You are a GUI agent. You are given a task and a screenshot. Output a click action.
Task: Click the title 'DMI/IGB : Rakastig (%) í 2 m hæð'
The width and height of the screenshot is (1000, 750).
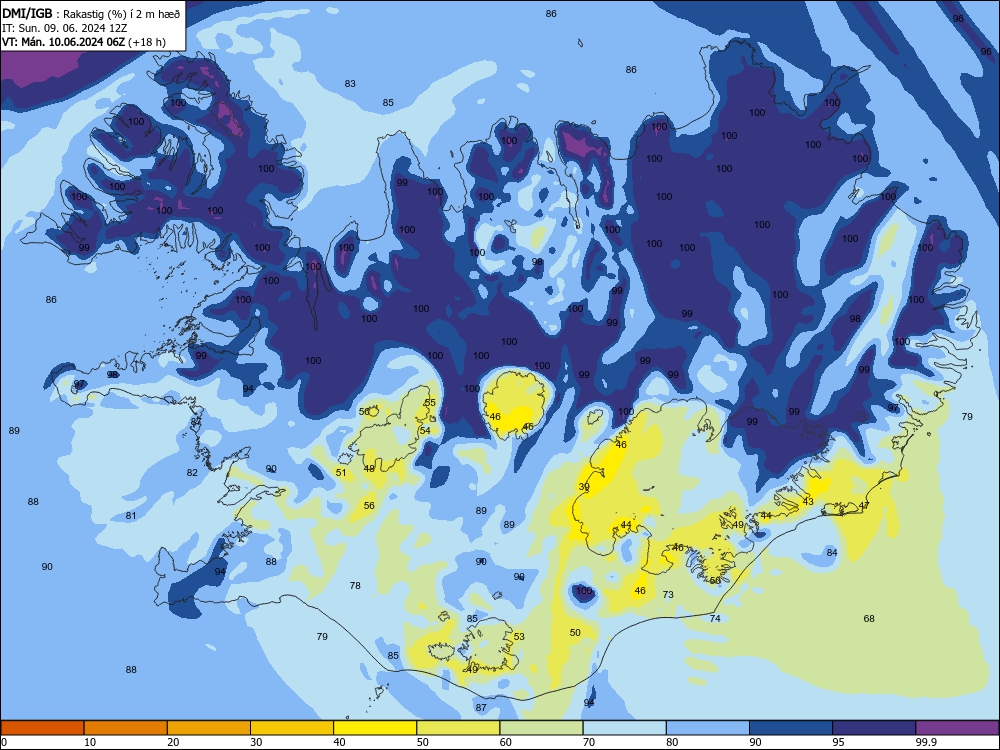click(91, 14)
